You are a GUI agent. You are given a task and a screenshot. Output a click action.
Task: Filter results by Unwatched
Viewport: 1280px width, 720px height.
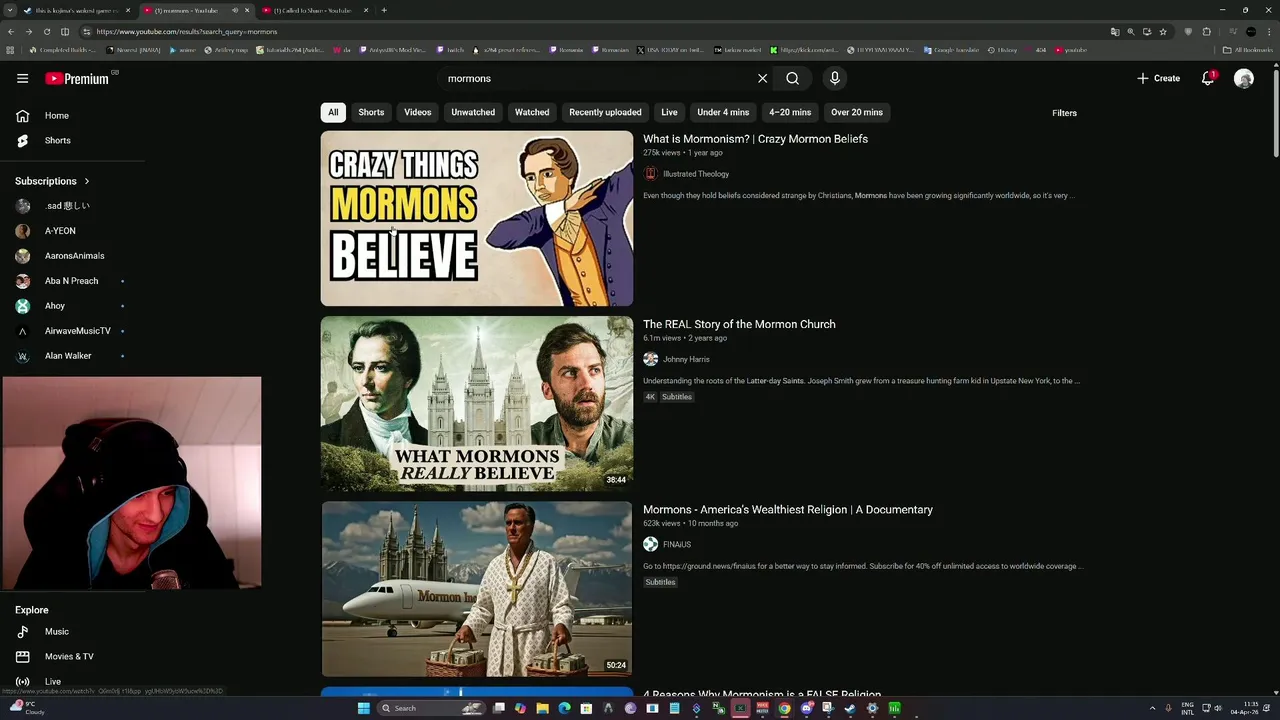473,112
